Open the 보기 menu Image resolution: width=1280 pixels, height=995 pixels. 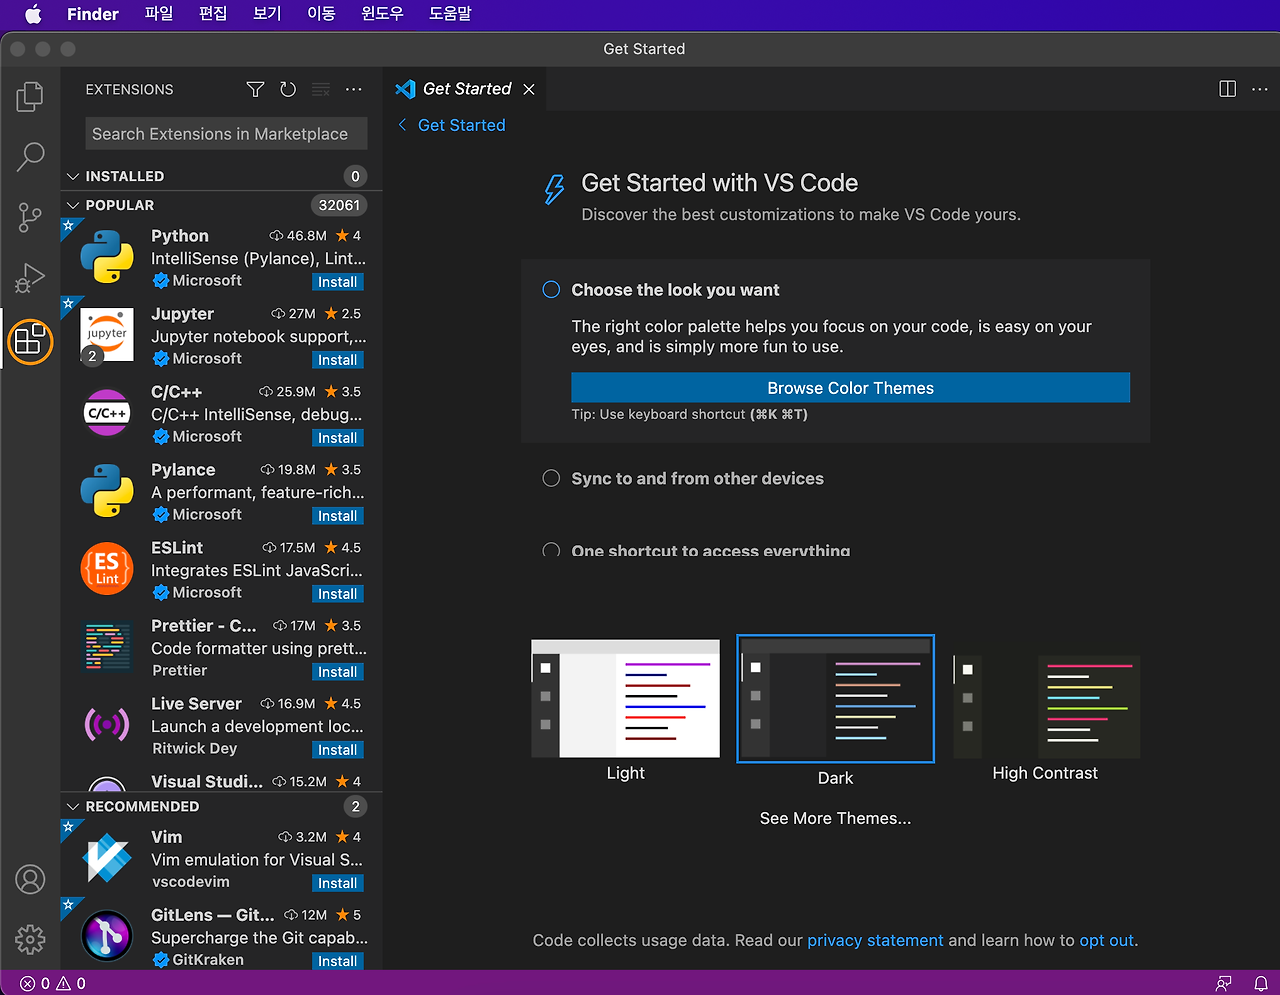point(267,14)
